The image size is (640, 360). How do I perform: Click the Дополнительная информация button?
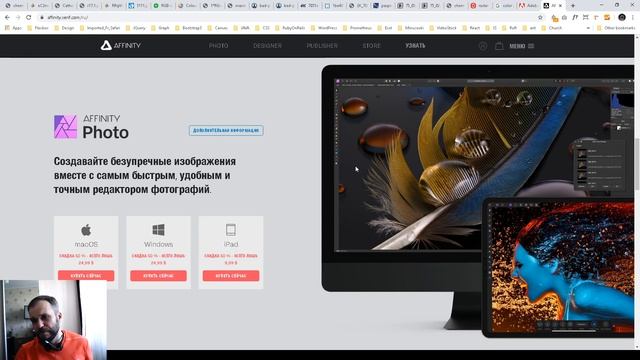tap(226, 130)
